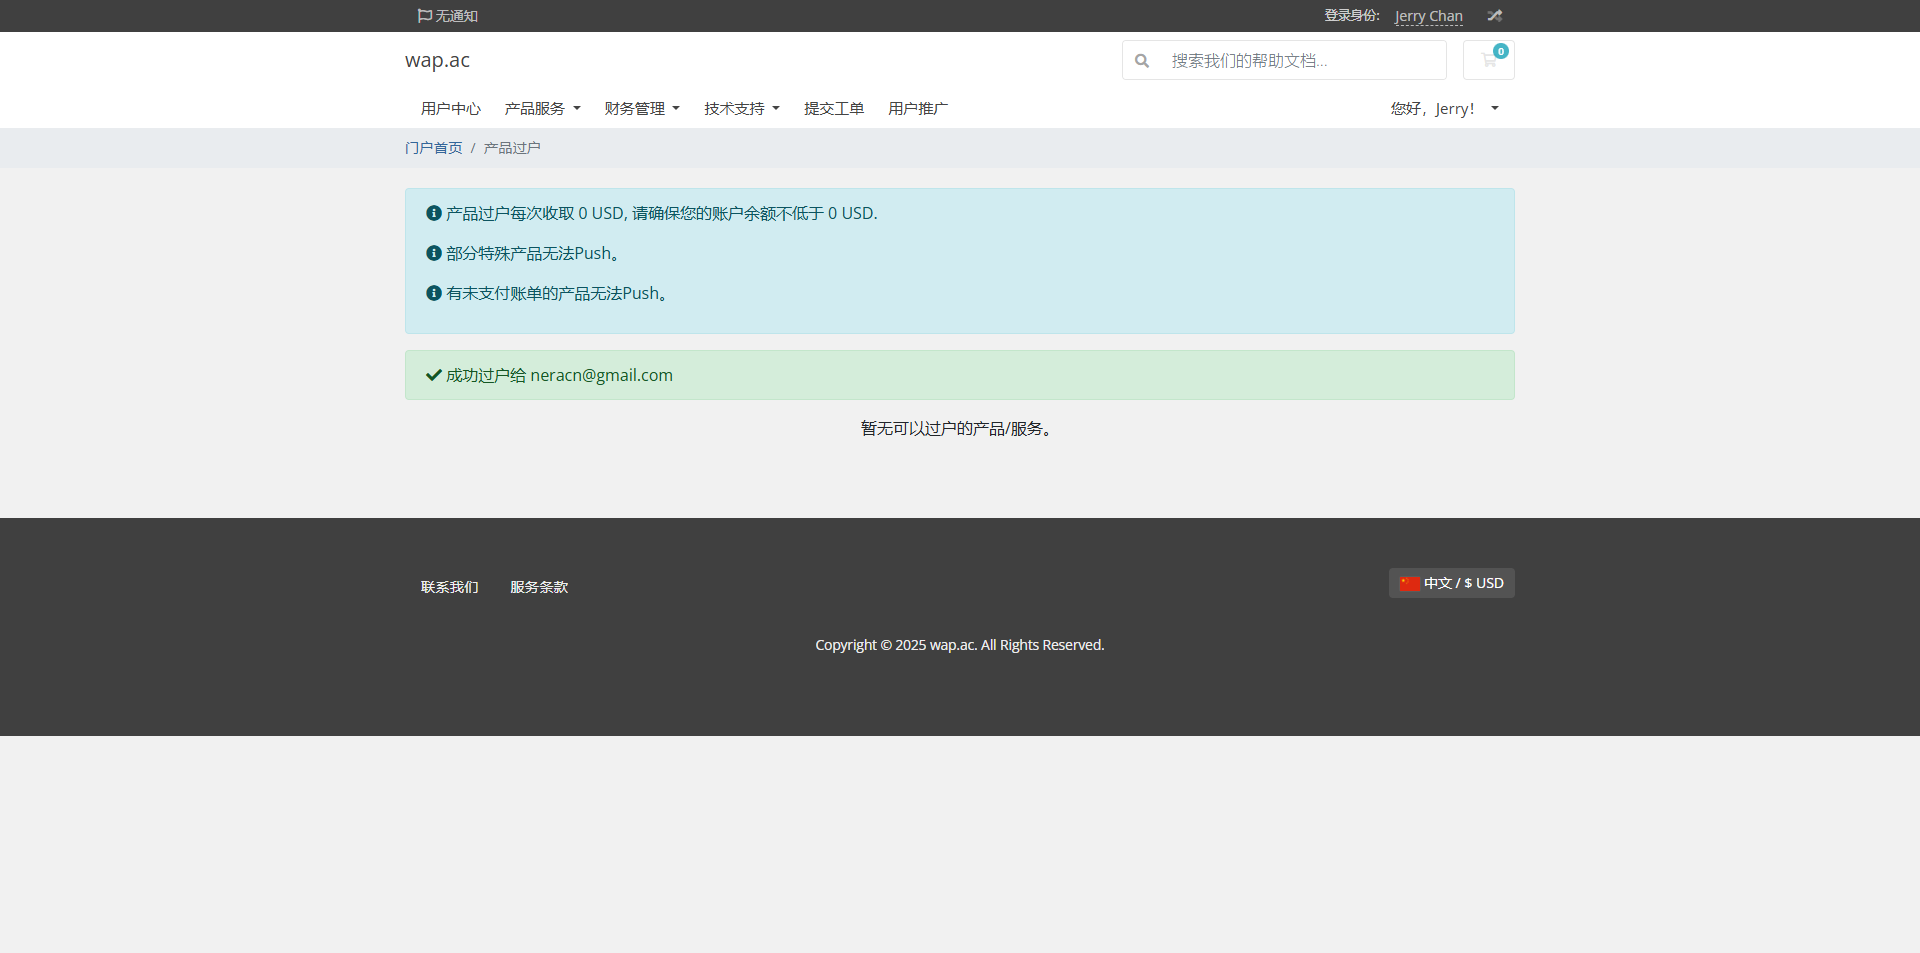Click the 产品过户每次收取 0 USD notice
1920x953 pixels.
(x=652, y=213)
